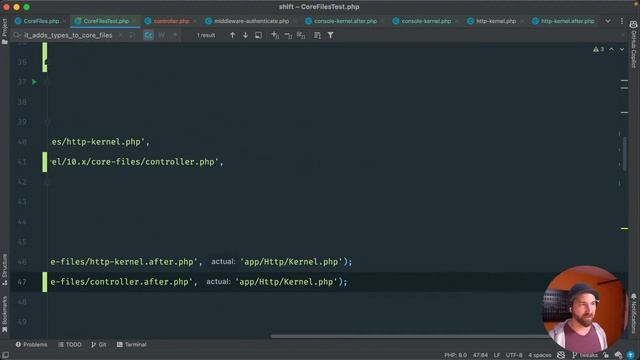
Task: Click the select all occurrences icon
Action: pyautogui.click(x=258, y=36)
